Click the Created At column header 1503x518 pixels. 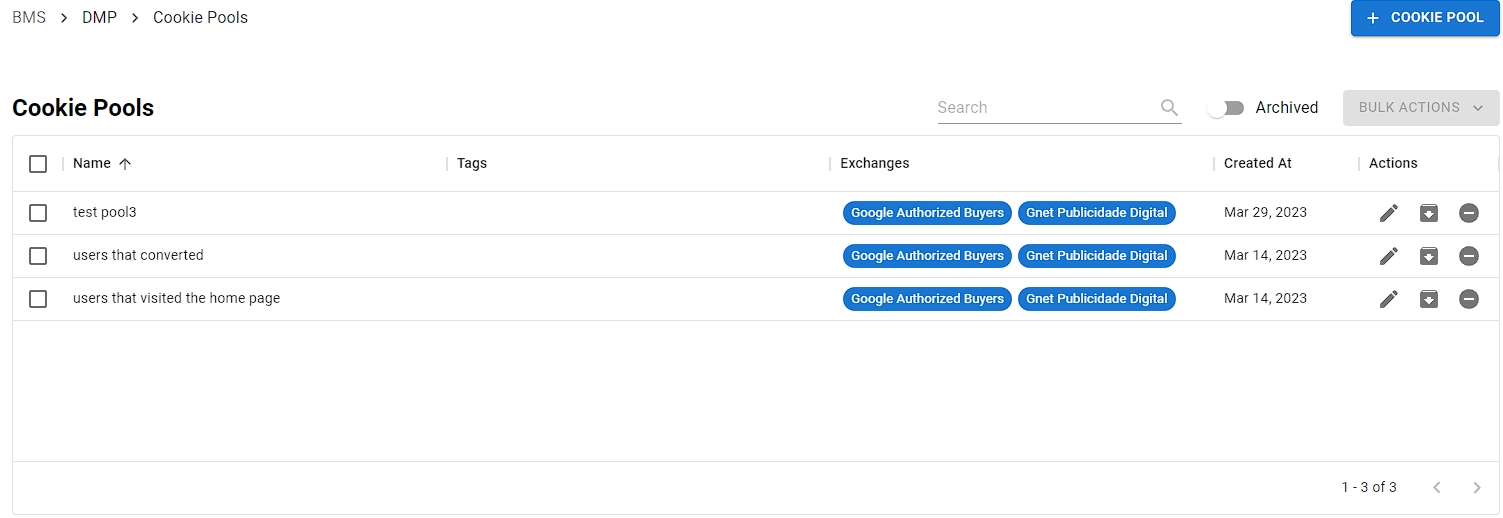point(1257,164)
